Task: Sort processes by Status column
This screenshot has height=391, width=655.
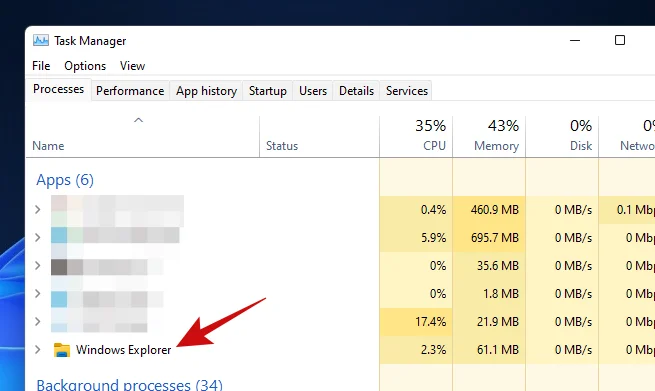Action: click(x=320, y=137)
